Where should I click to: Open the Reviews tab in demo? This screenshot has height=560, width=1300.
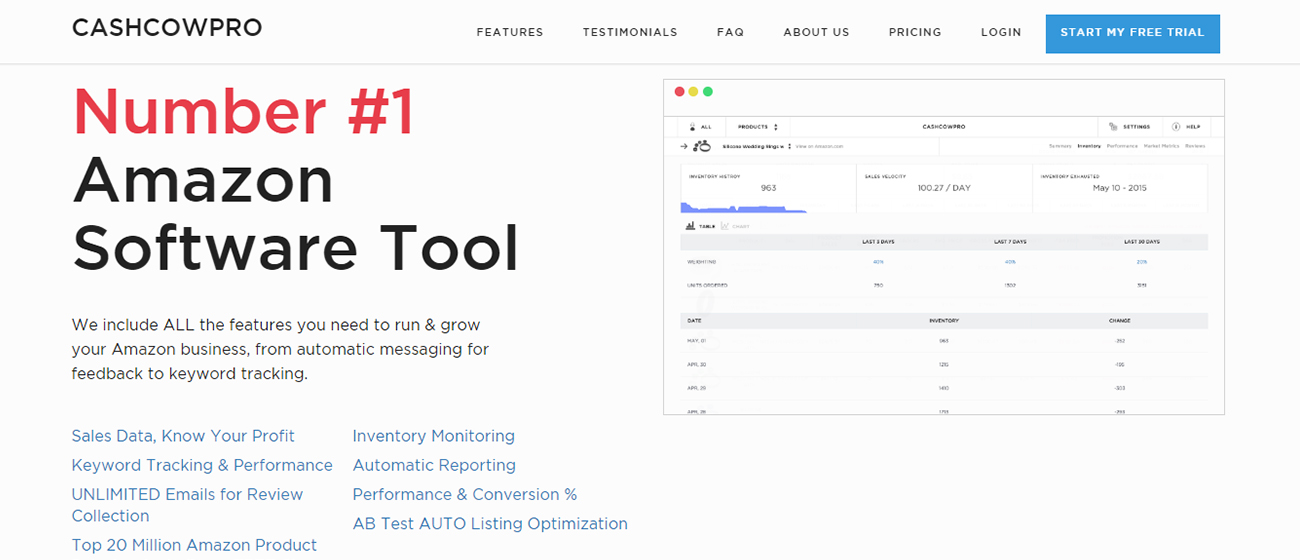pyautogui.click(x=1195, y=146)
